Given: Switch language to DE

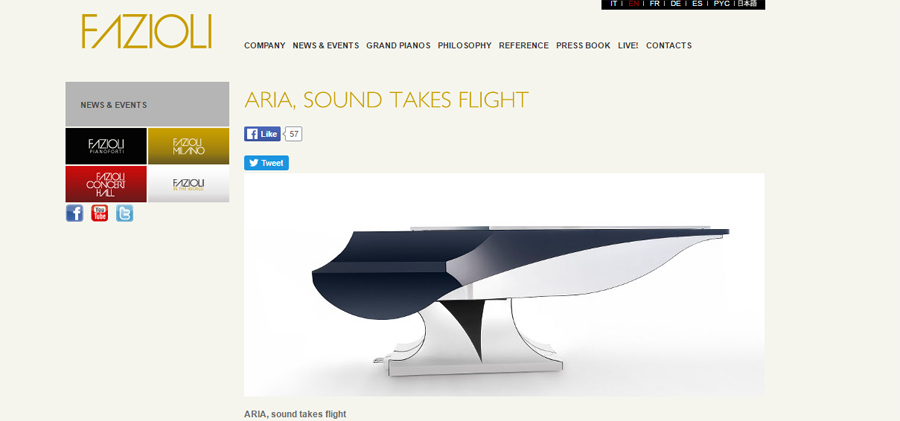Looking at the screenshot, I should [676, 3].
